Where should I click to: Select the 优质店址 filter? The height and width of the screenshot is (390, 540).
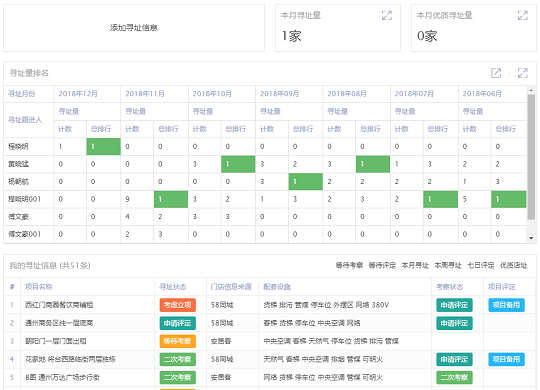(513, 265)
